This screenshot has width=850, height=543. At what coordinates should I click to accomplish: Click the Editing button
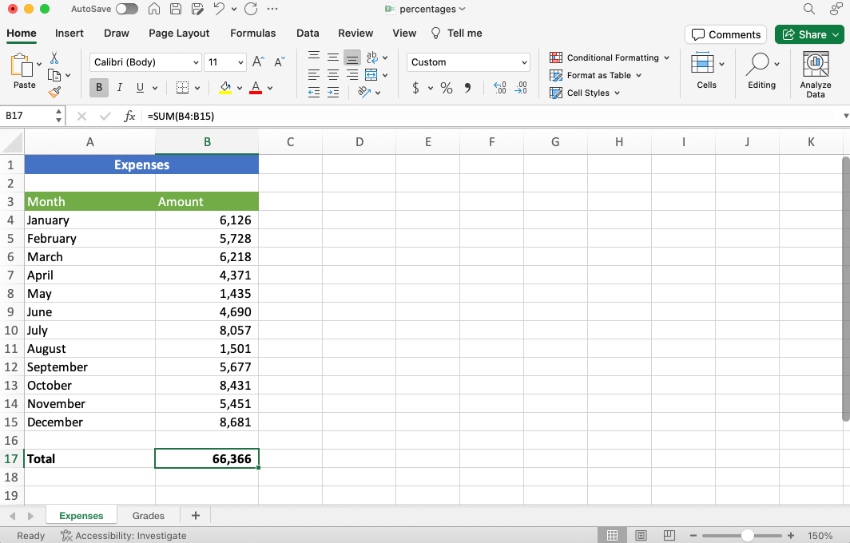click(762, 70)
